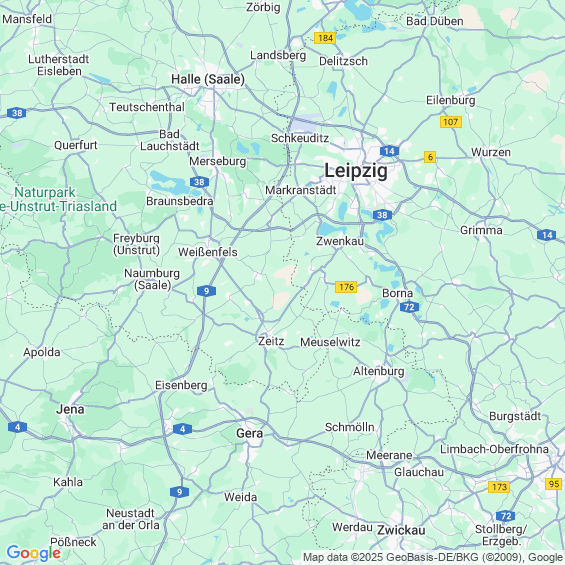Click the Zeitz town label
The image size is (565, 565).
coord(271,341)
